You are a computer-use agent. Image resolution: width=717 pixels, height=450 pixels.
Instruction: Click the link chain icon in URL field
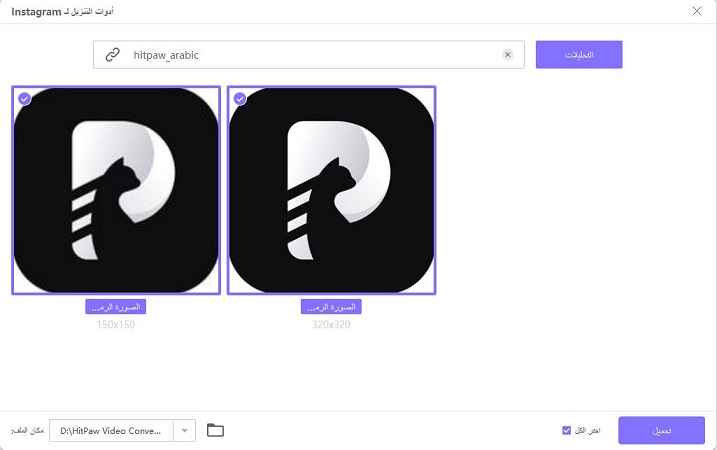tap(112, 55)
